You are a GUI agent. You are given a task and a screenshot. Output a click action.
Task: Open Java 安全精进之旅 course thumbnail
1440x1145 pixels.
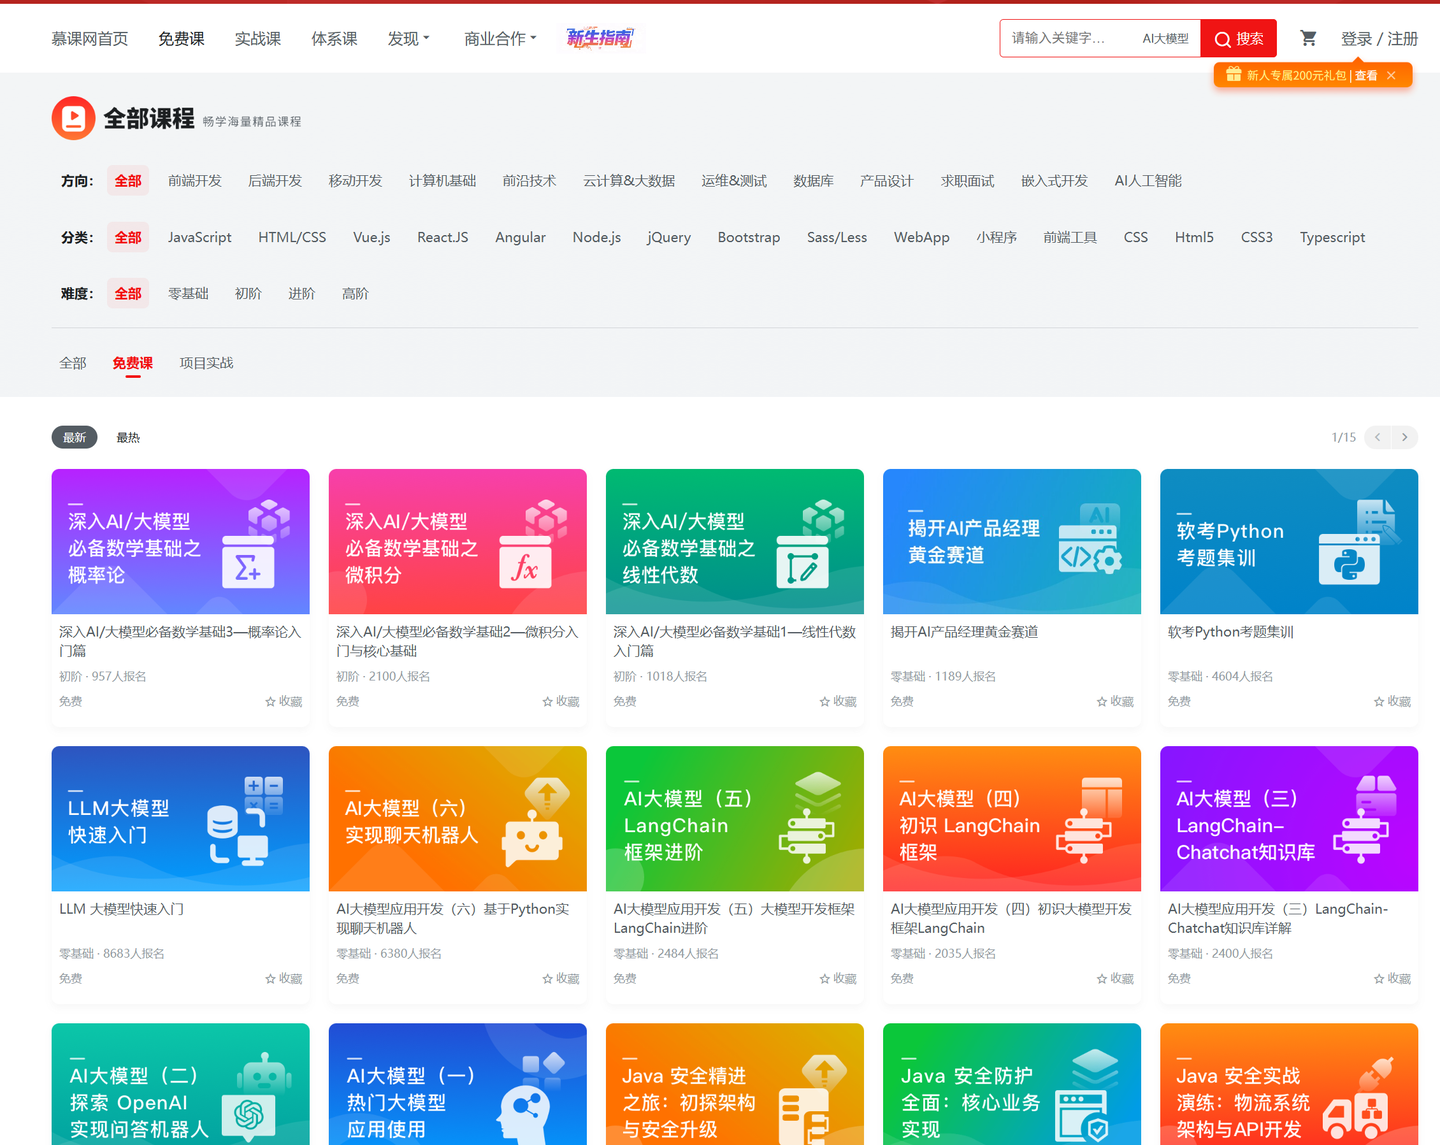(x=735, y=1084)
